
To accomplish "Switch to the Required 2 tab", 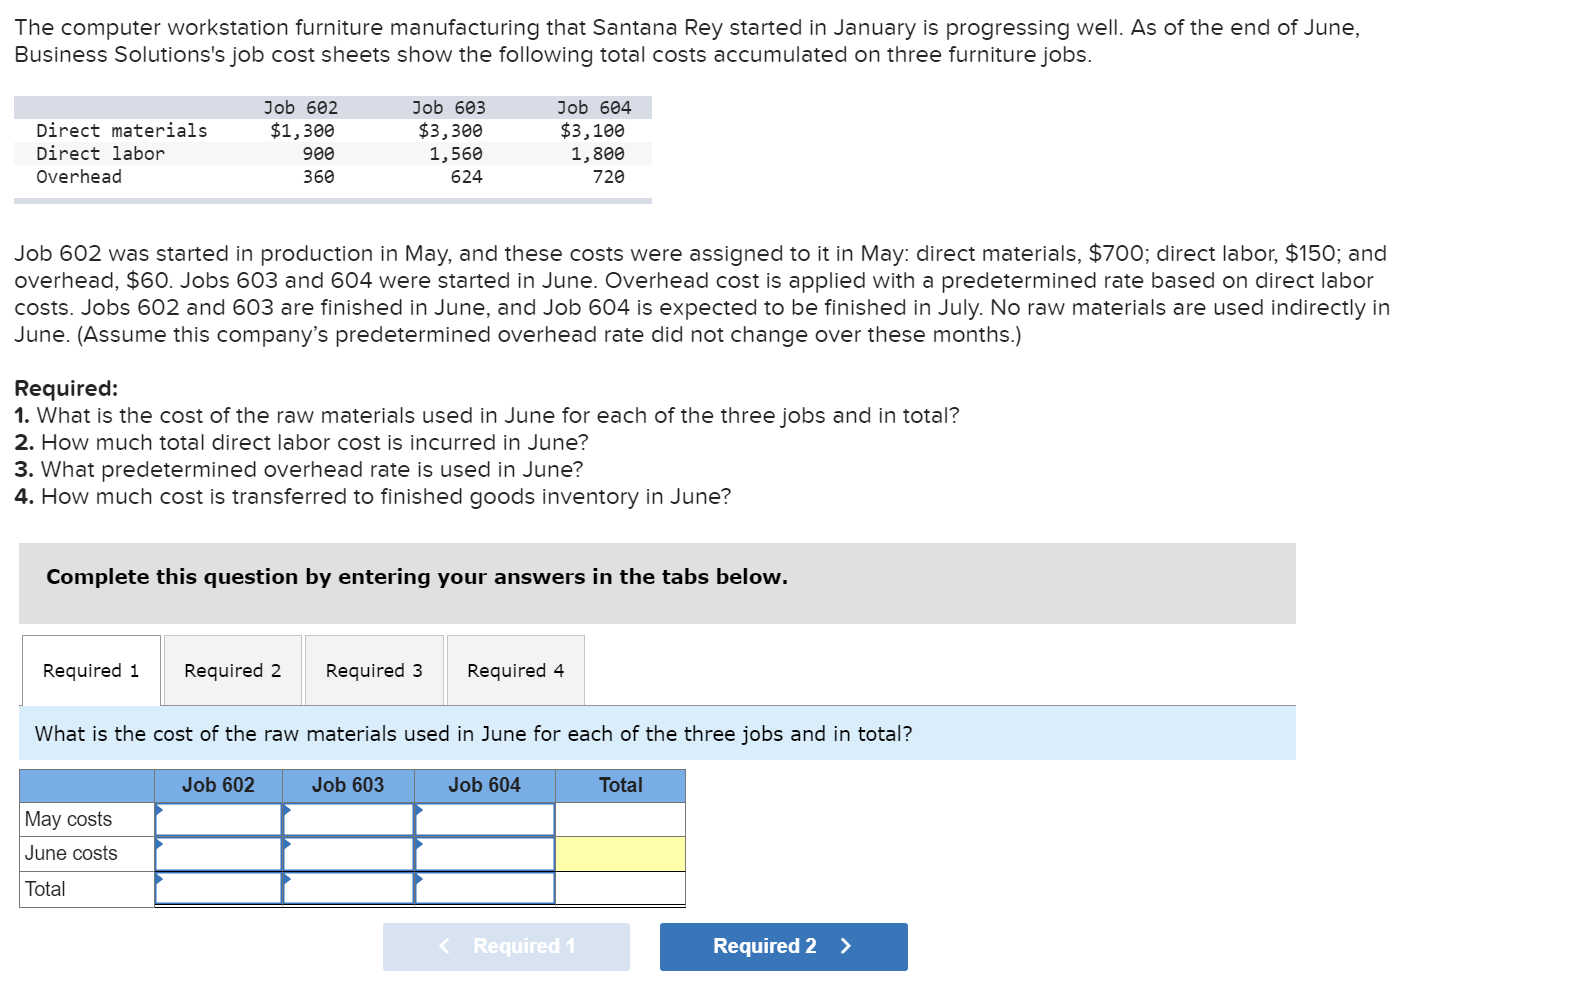I will 233,670.
